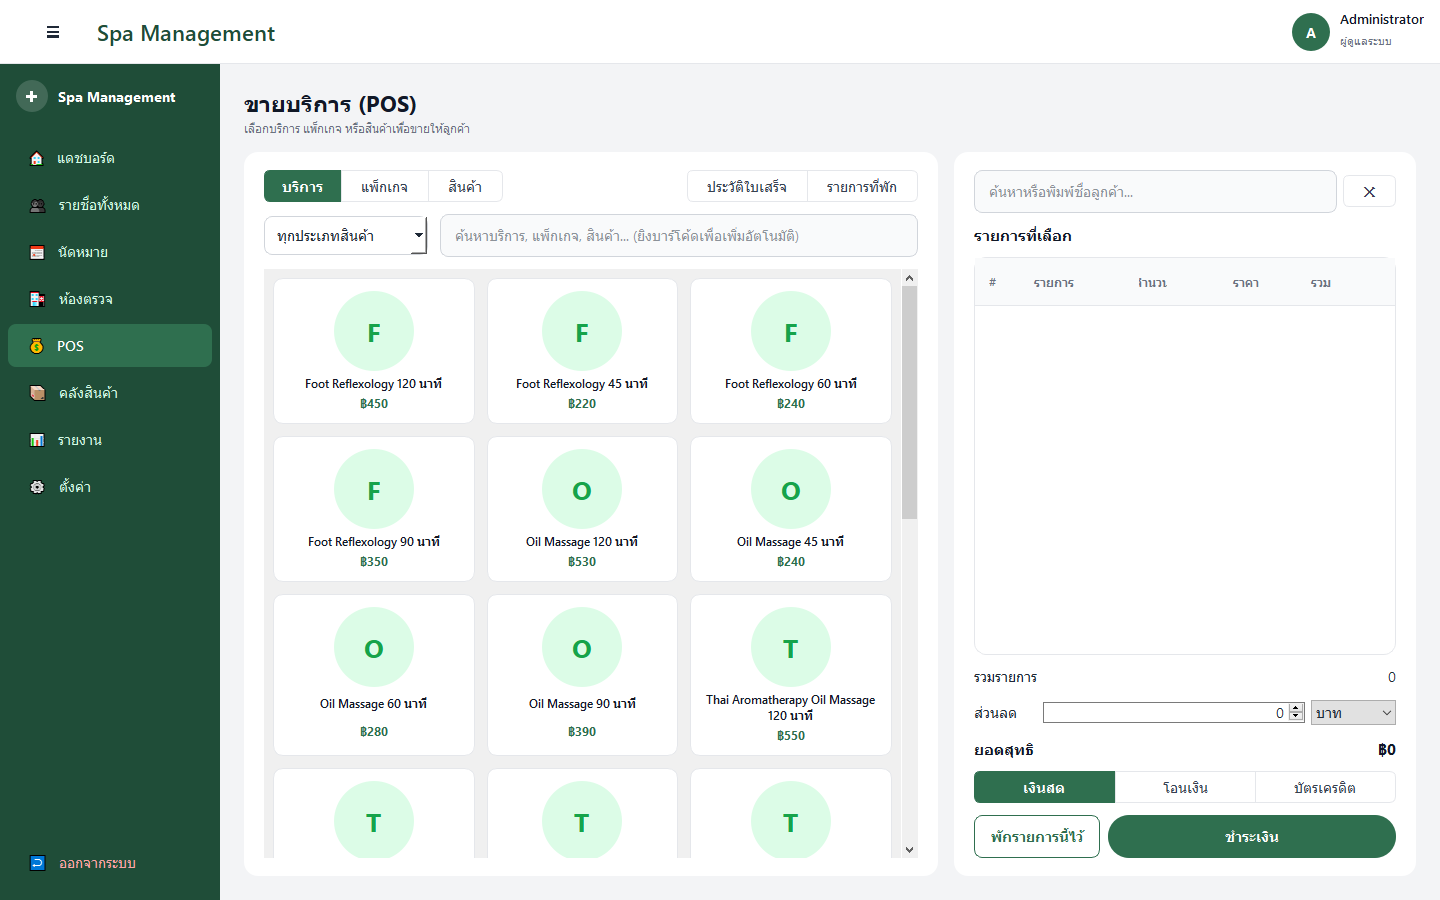This screenshot has width=1440, height=900.
Task: Increase the discount value with stepper
Action: point(1297,708)
